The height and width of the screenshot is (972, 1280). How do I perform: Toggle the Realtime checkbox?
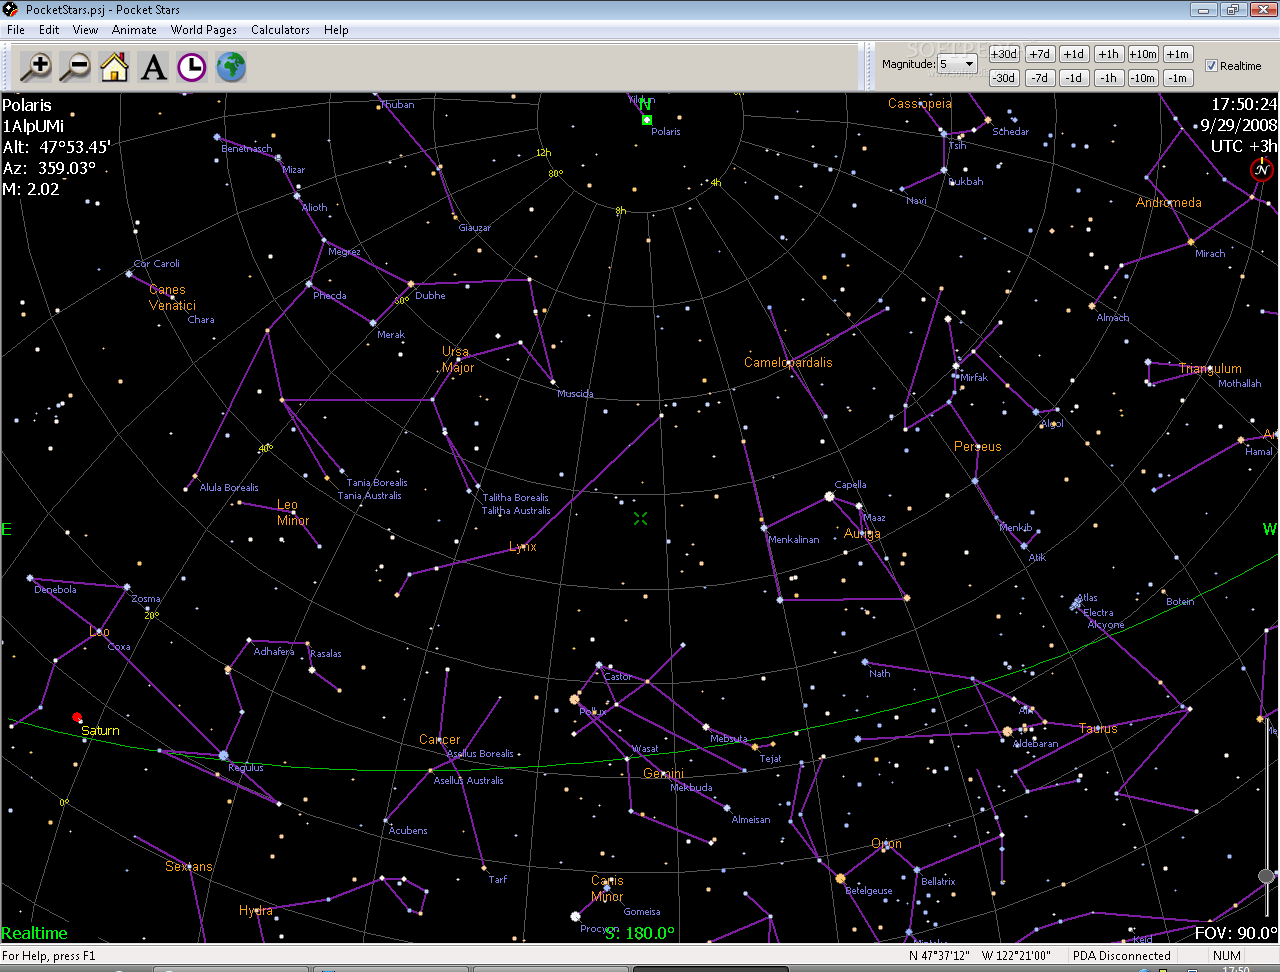1211,66
